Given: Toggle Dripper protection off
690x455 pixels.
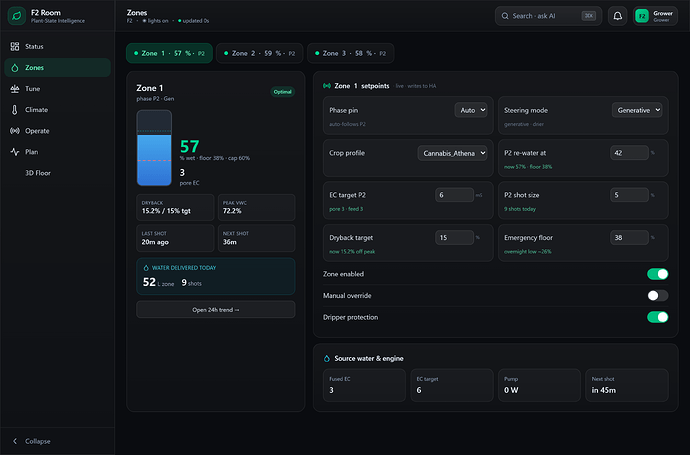Looking at the screenshot, I should (657, 317).
